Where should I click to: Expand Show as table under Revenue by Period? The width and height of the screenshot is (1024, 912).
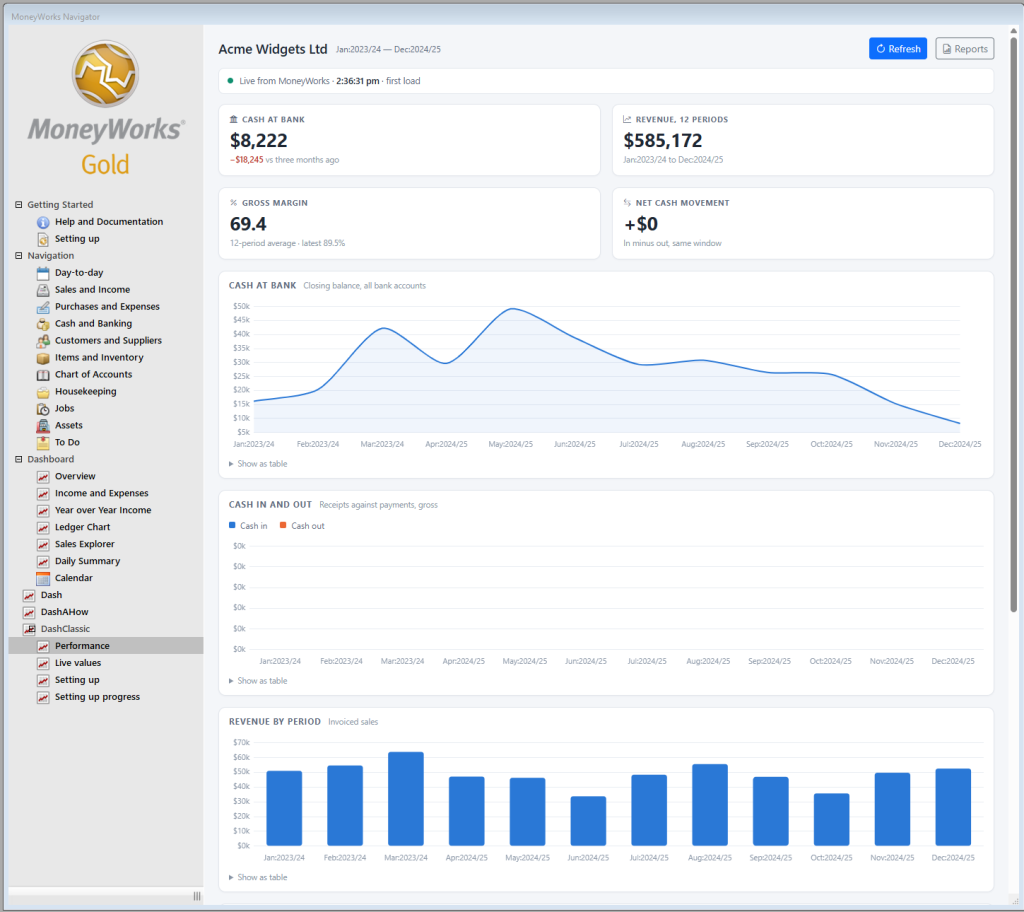coord(258,877)
